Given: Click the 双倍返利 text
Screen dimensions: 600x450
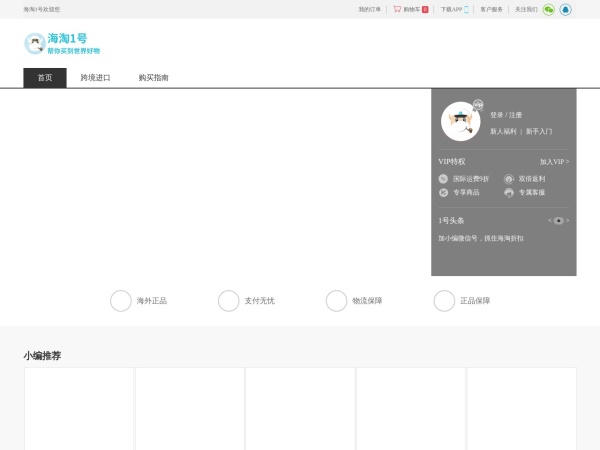Looking at the screenshot, I should 532,179.
